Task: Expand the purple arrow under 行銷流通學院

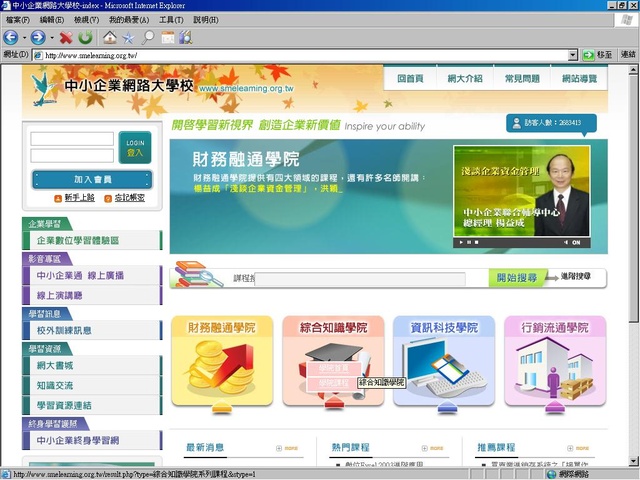Action: pyautogui.click(x=555, y=407)
